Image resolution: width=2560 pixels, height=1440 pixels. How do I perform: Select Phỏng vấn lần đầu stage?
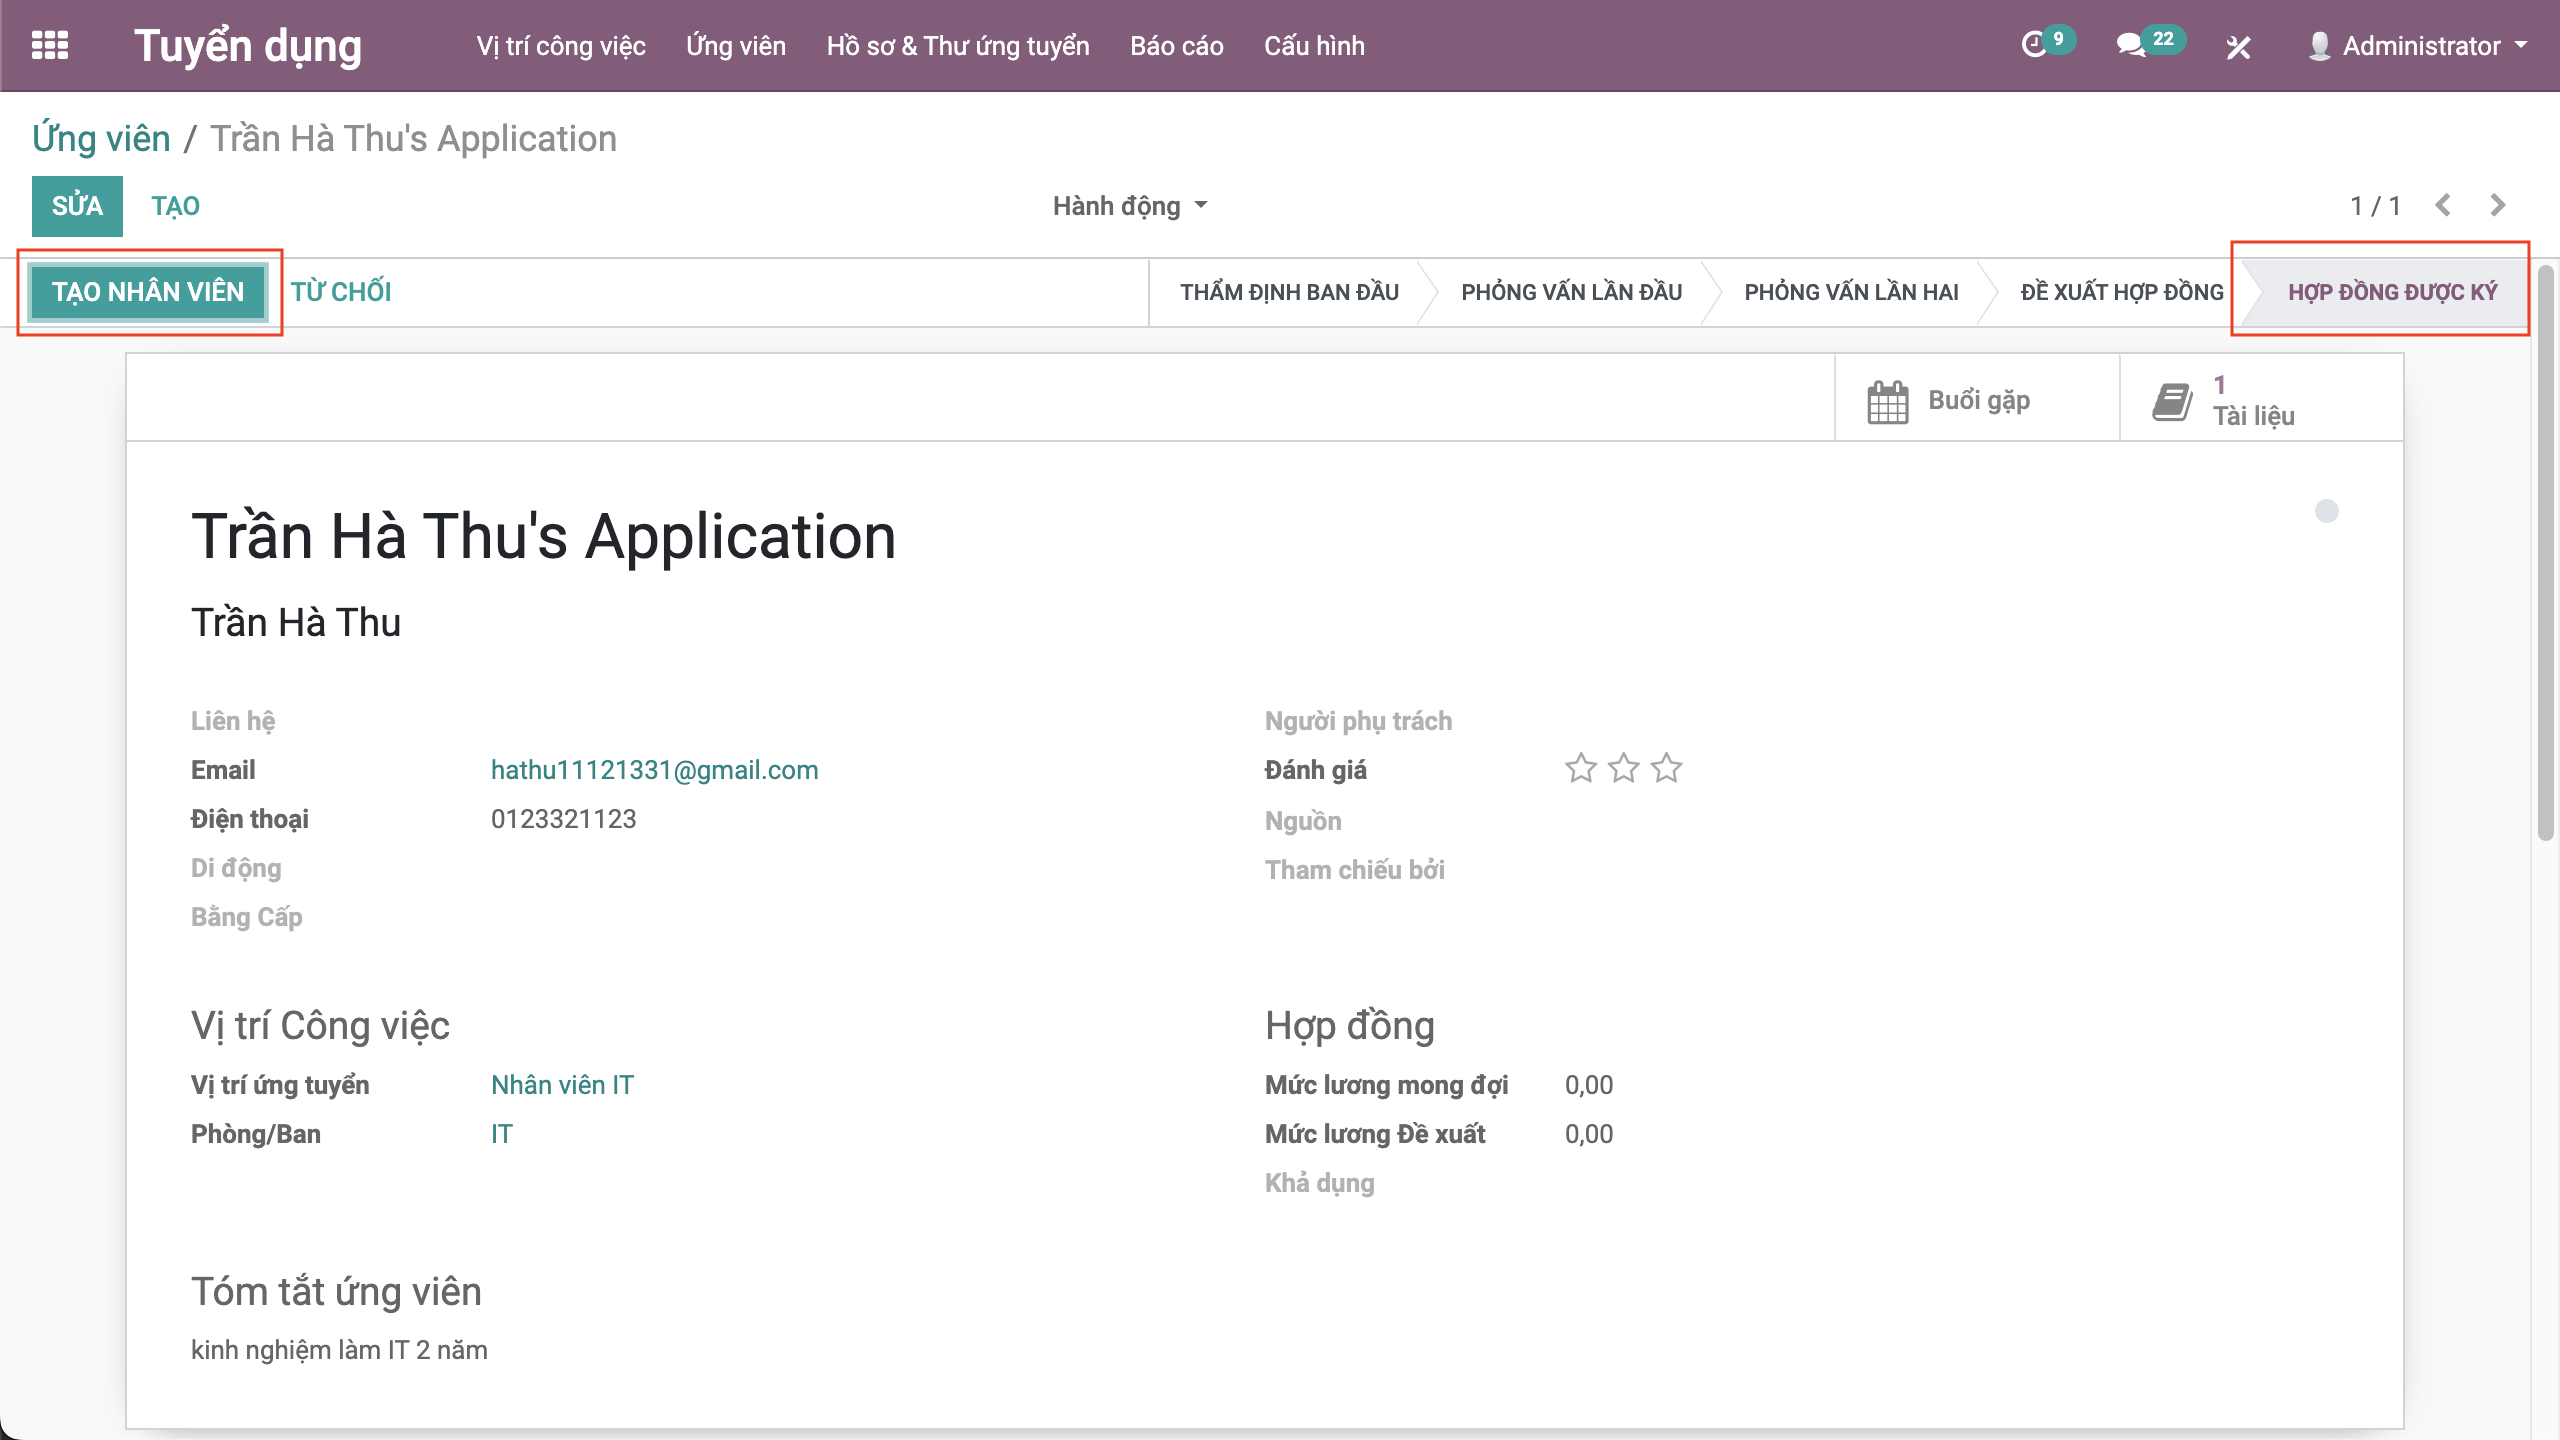1571,292
